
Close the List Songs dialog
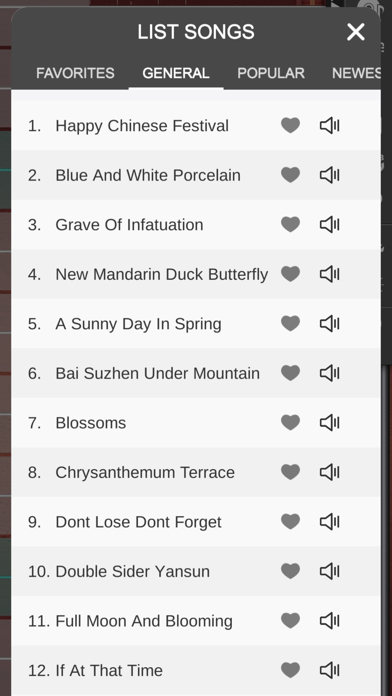click(x=356, y=32)
